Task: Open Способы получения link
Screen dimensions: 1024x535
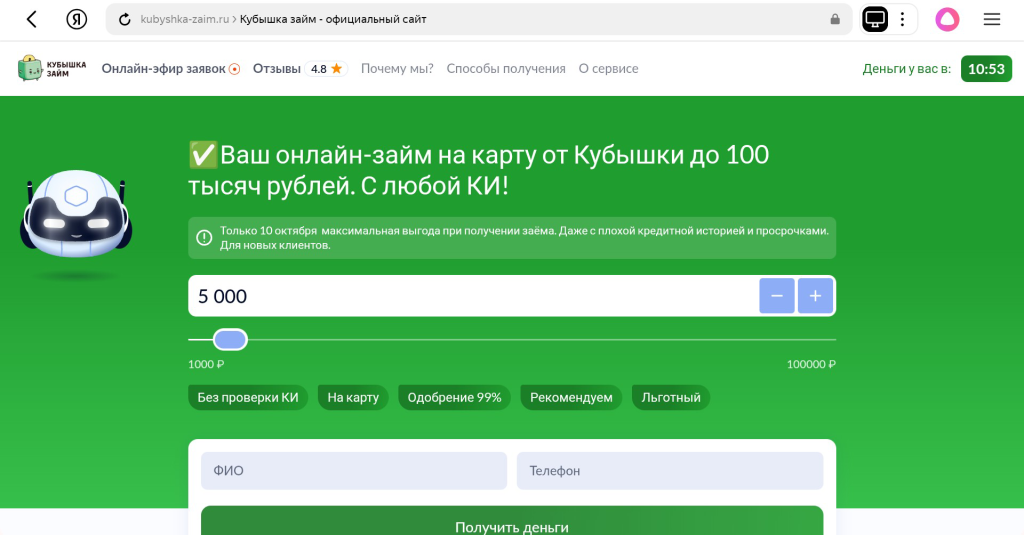Action: [x=506, y=69]
